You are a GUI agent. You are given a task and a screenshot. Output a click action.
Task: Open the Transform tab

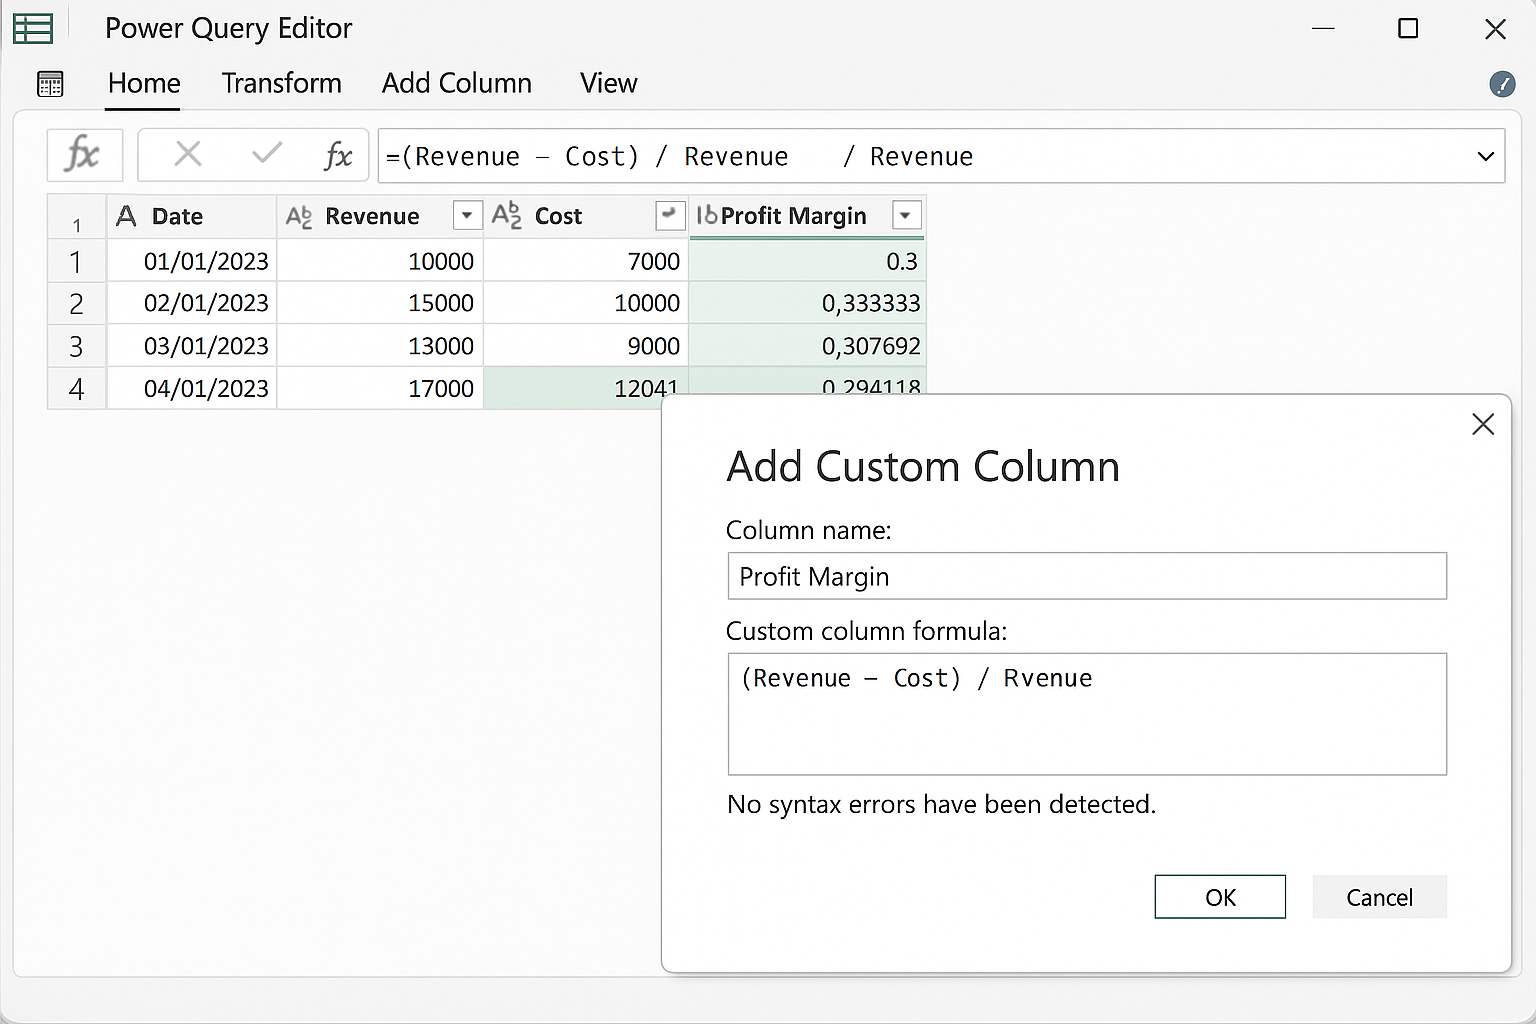pyautogui.click(x=282, y=84)
